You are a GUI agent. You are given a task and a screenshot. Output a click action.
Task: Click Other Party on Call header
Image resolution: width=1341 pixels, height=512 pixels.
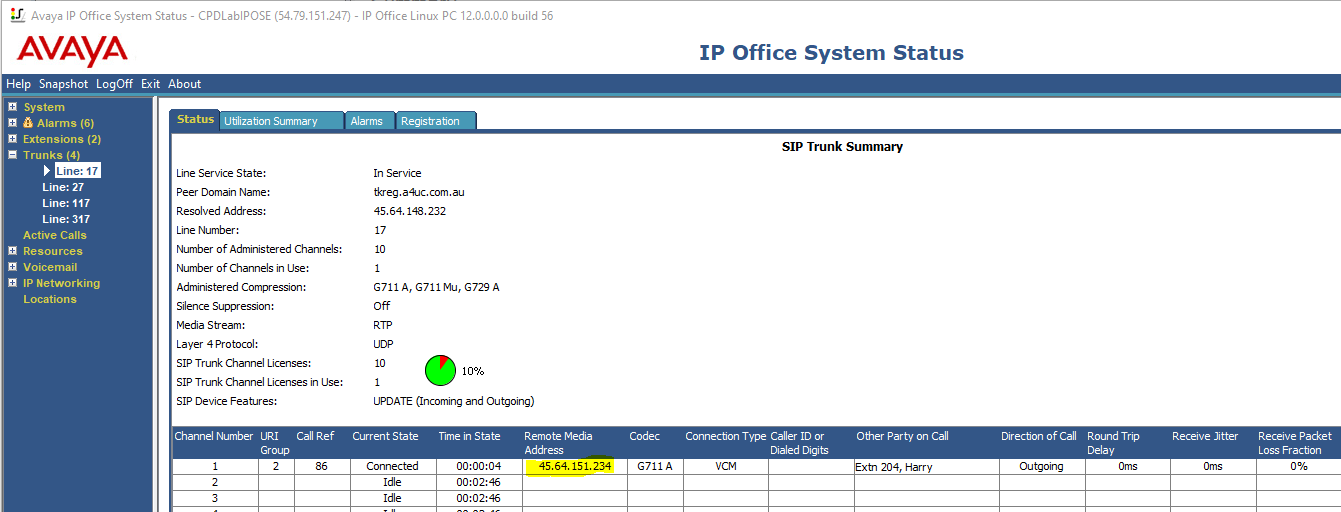pyautogui.click(x=926, y=443)
